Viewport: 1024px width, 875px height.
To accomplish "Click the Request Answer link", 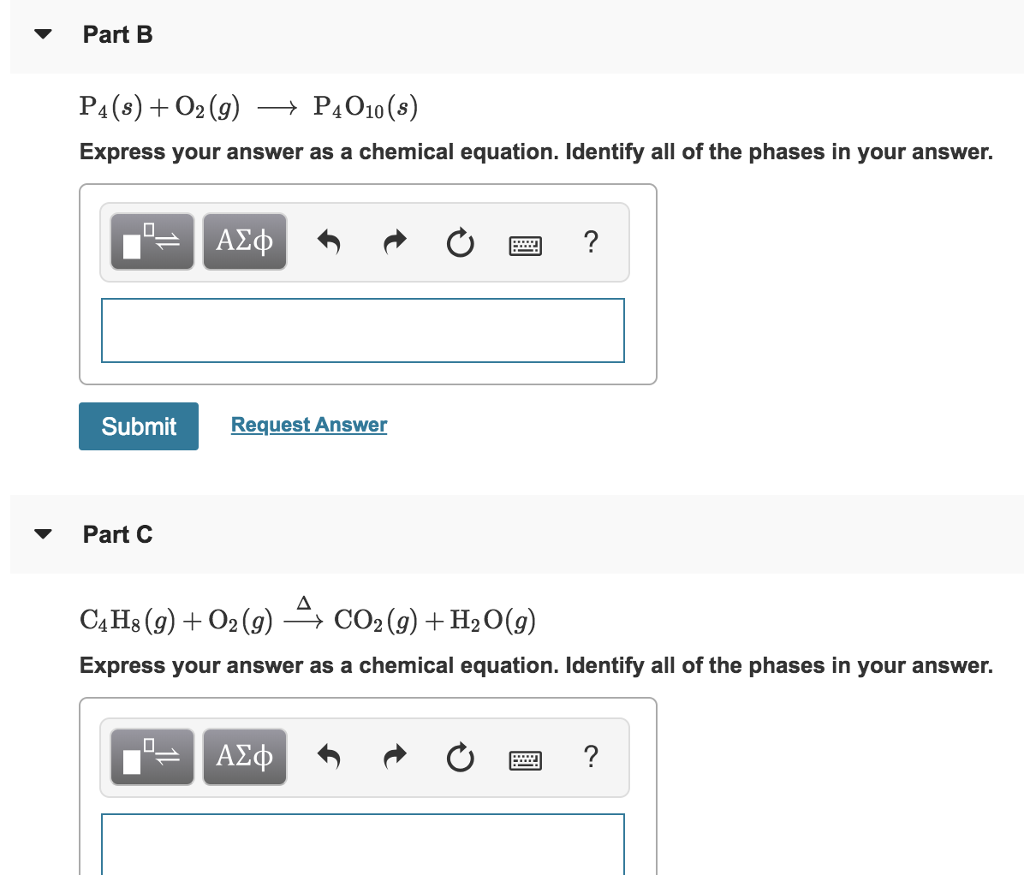I will point(308,424).
